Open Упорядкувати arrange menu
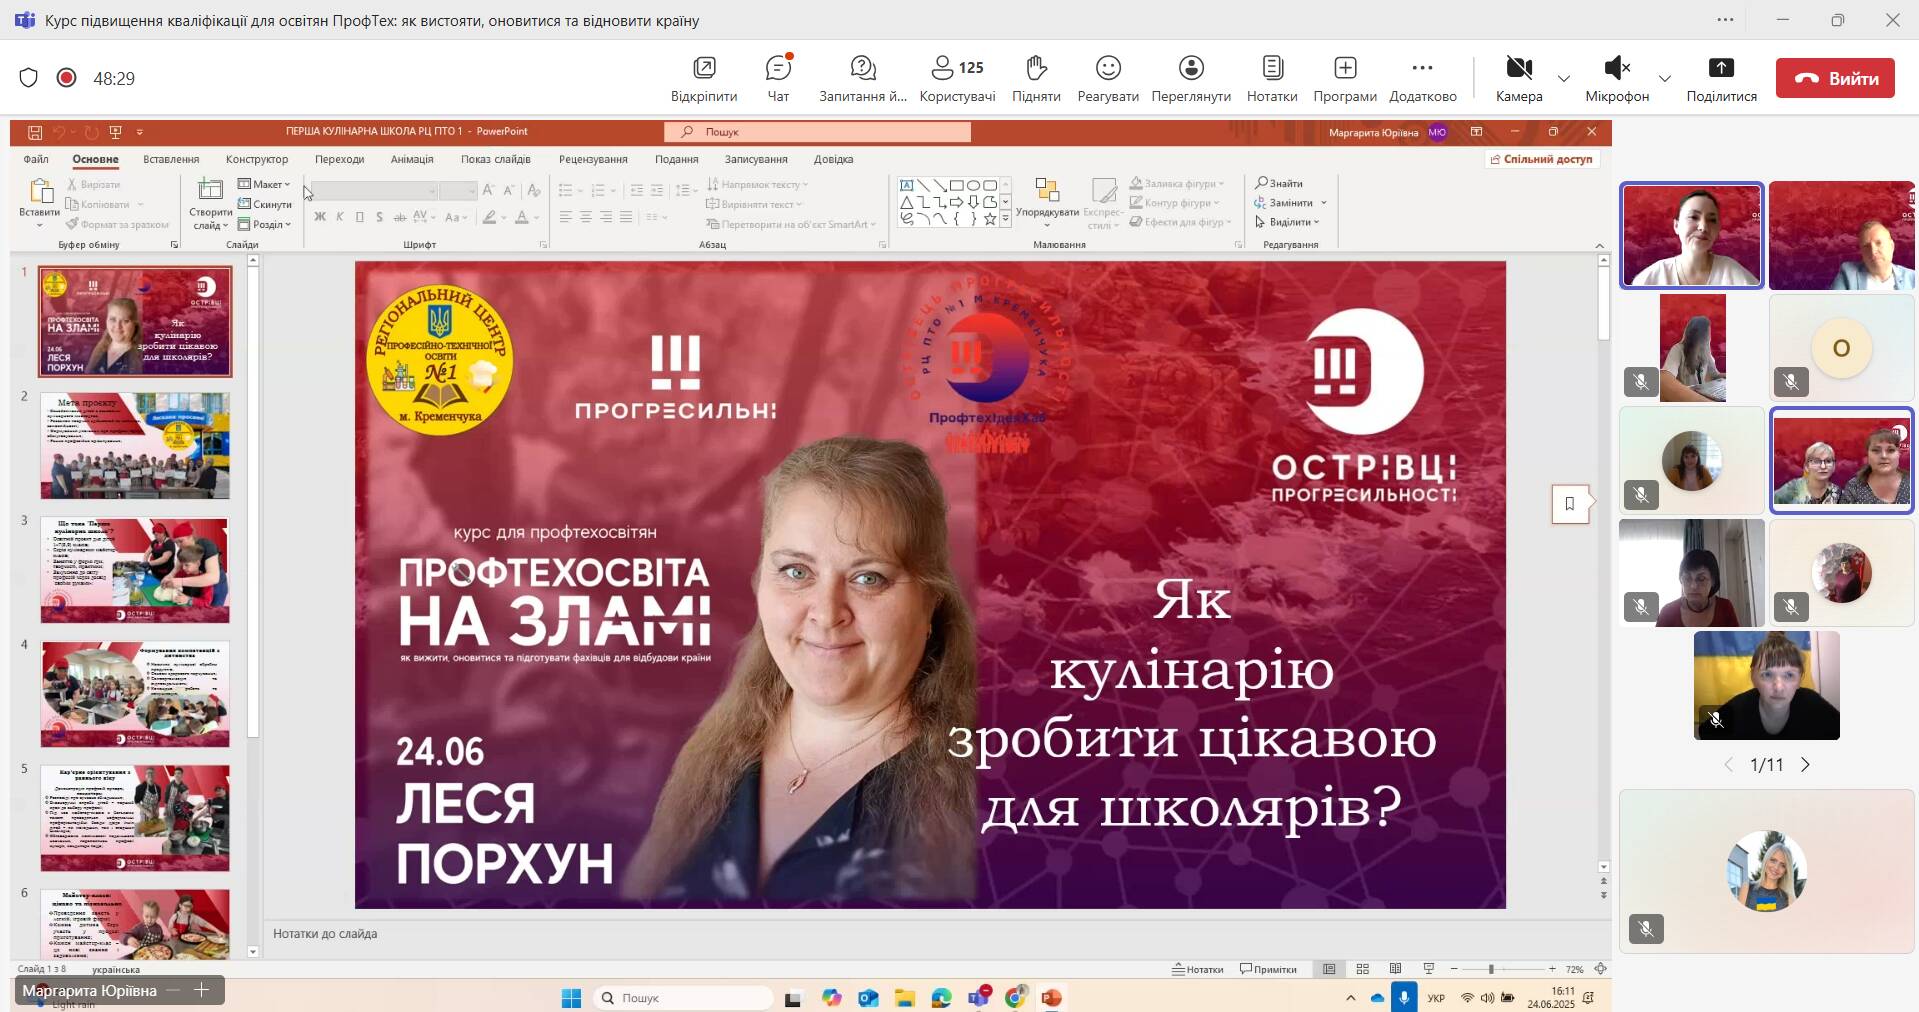 1047,201
